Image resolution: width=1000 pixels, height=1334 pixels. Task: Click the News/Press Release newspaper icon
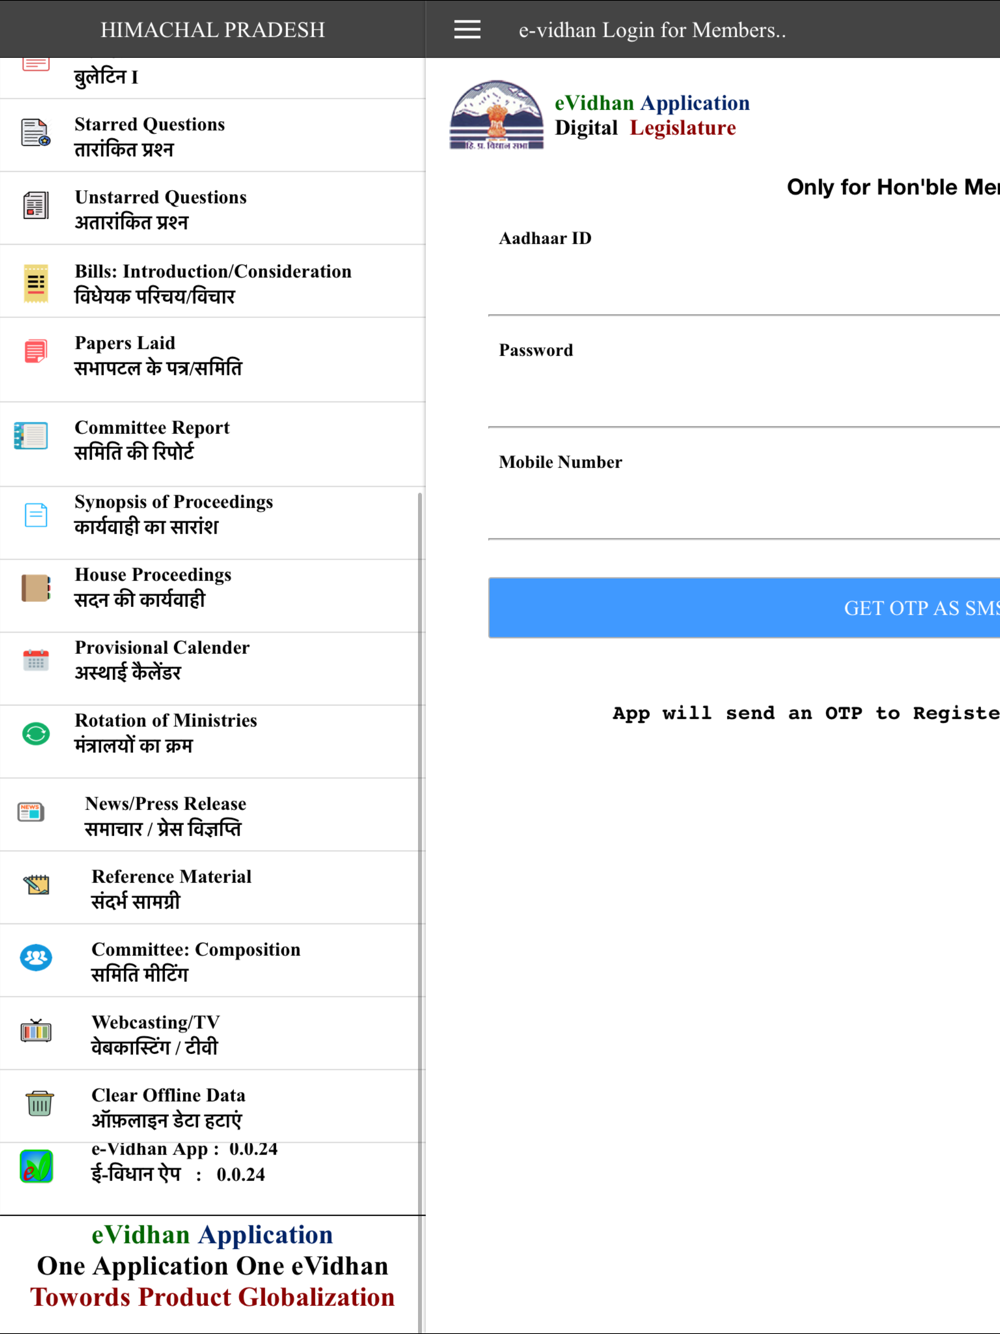[31, 812]
